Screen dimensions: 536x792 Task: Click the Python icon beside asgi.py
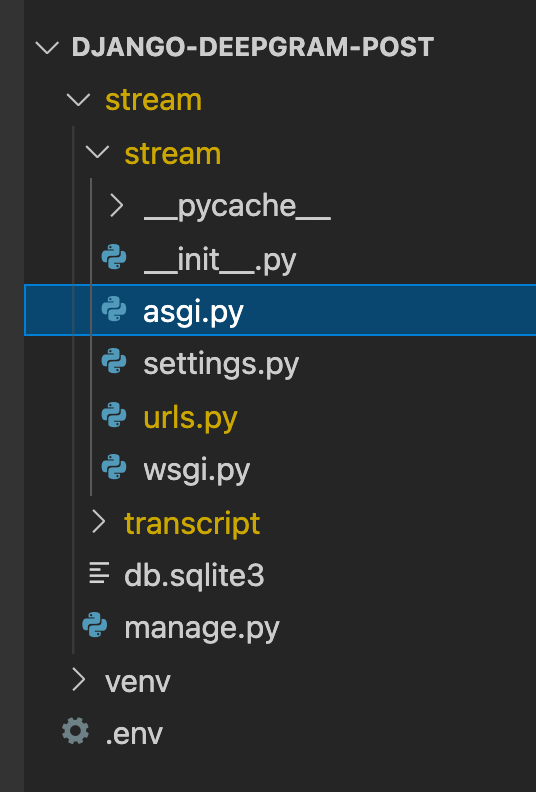114,309
